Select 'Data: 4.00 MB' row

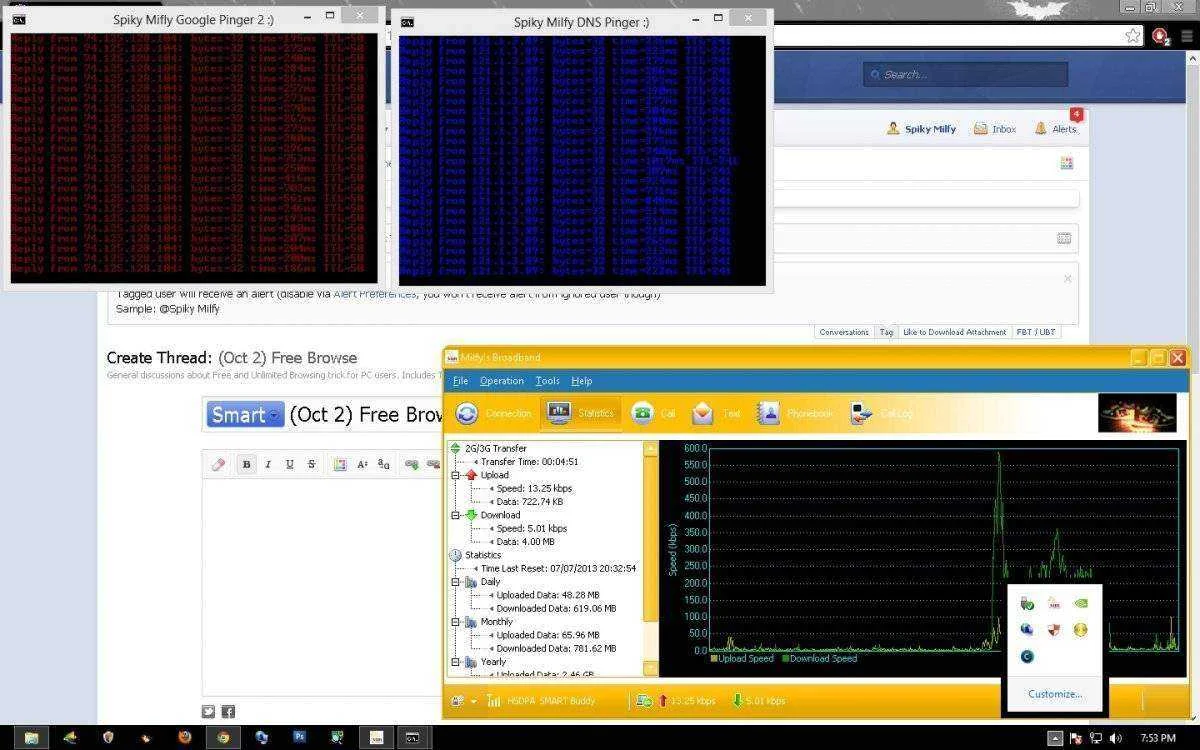525,542
